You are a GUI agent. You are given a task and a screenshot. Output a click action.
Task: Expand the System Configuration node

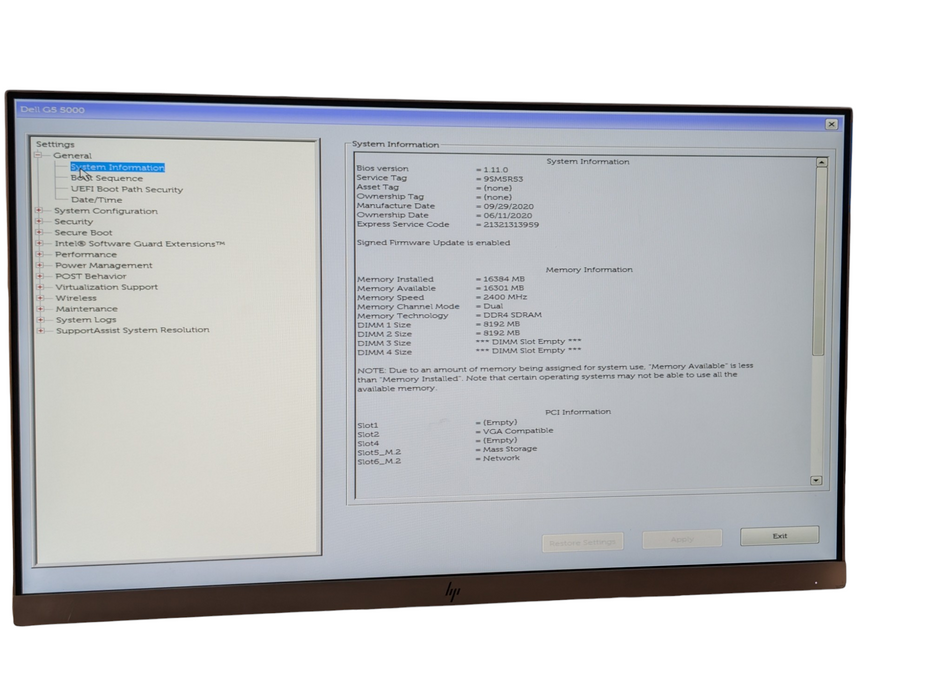pos(39,211)
